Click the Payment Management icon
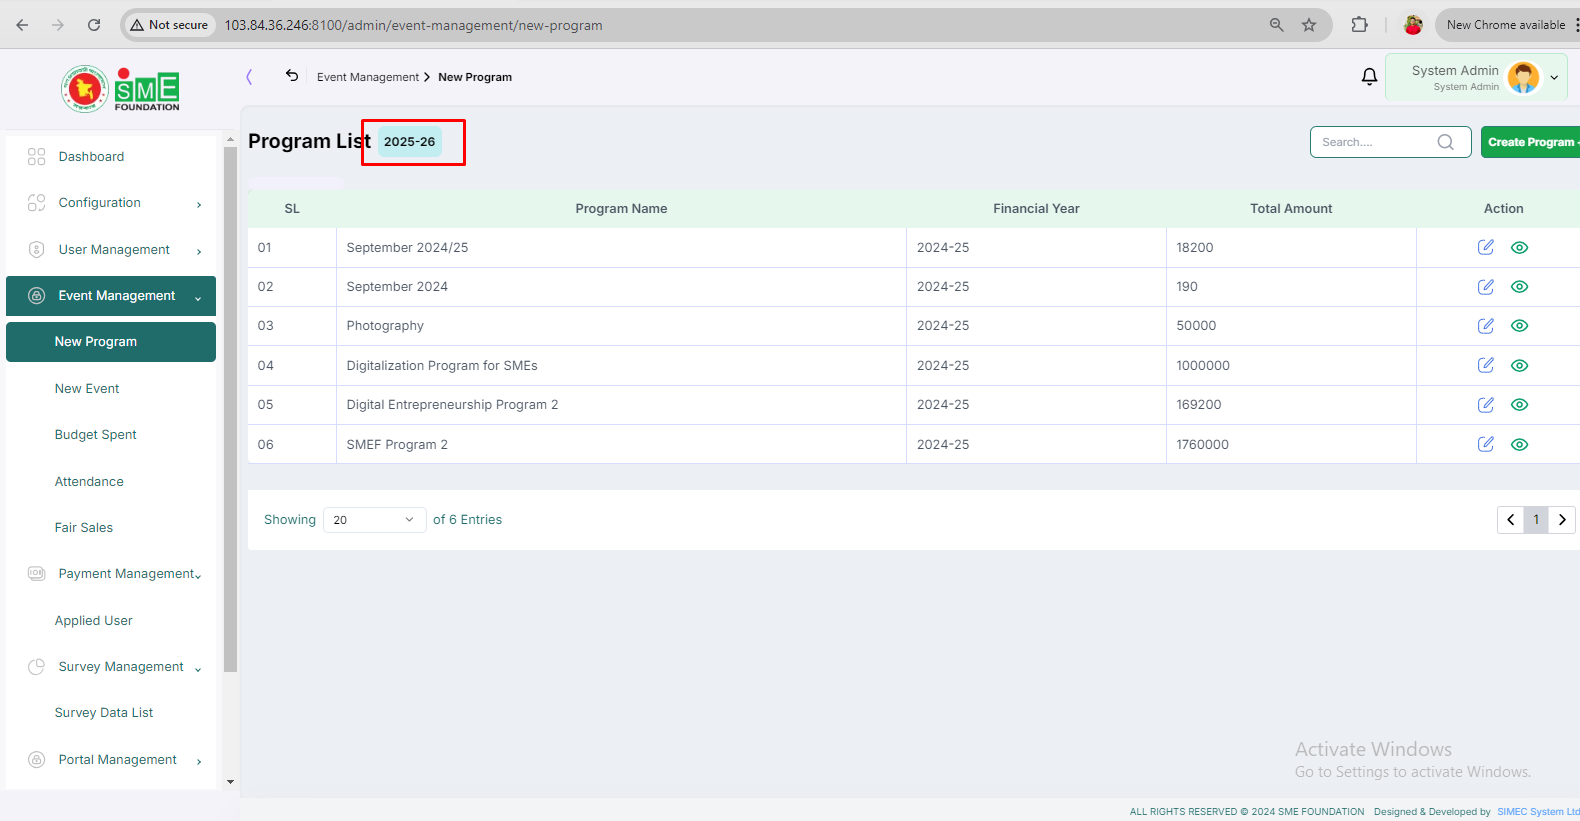 (37, 574)
